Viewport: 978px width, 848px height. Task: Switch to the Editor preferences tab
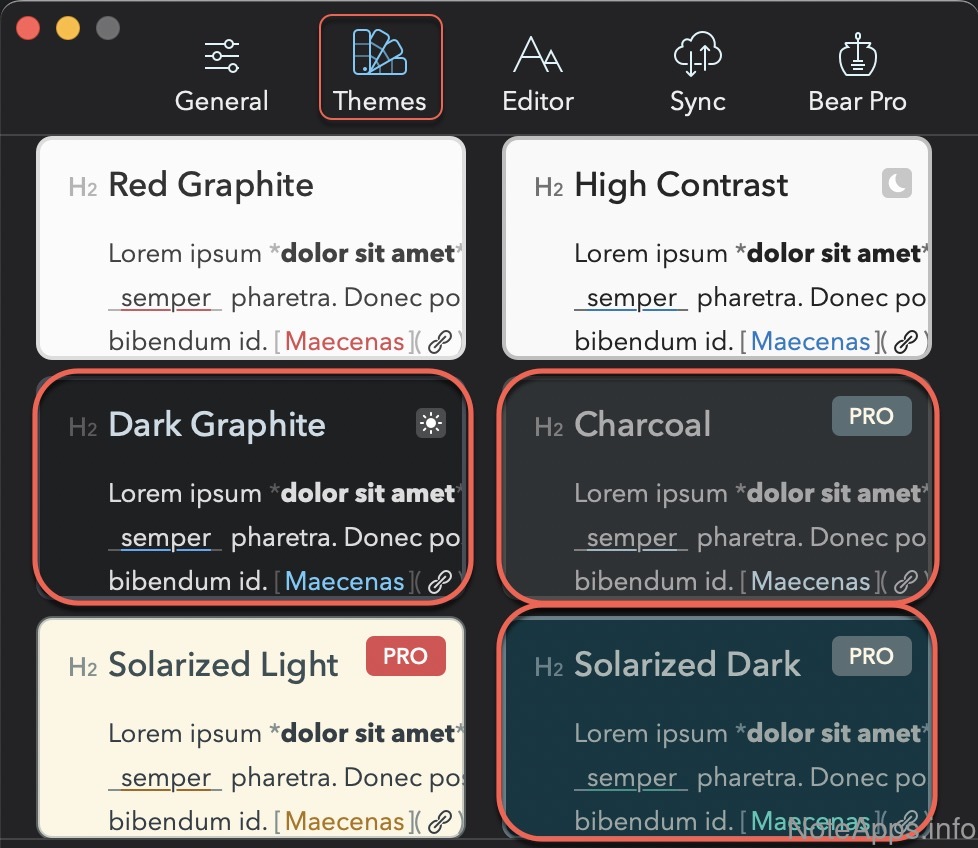(538, 76)
